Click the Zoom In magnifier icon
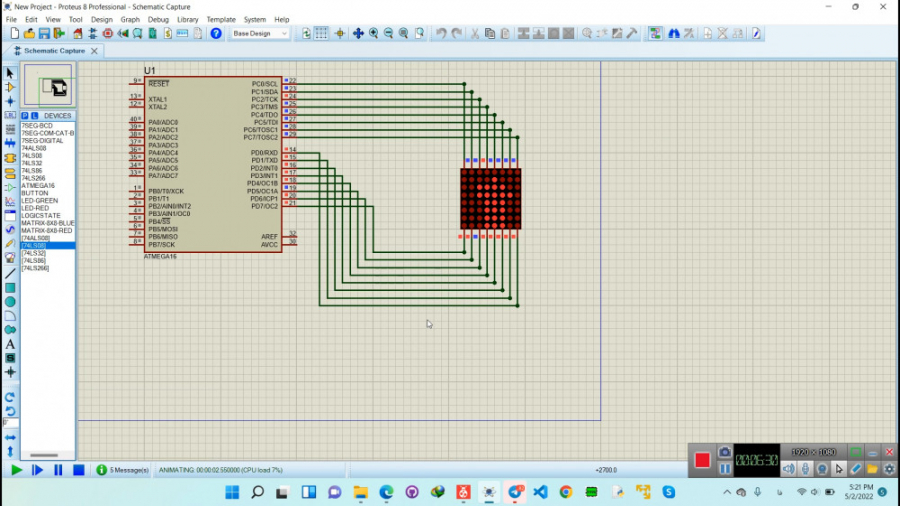900x506 pixels. [374, 33]
